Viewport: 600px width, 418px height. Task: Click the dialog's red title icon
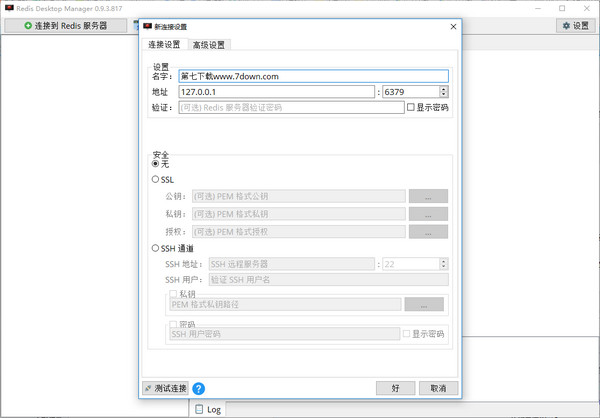pyautogui.click(x=148, y=26)
